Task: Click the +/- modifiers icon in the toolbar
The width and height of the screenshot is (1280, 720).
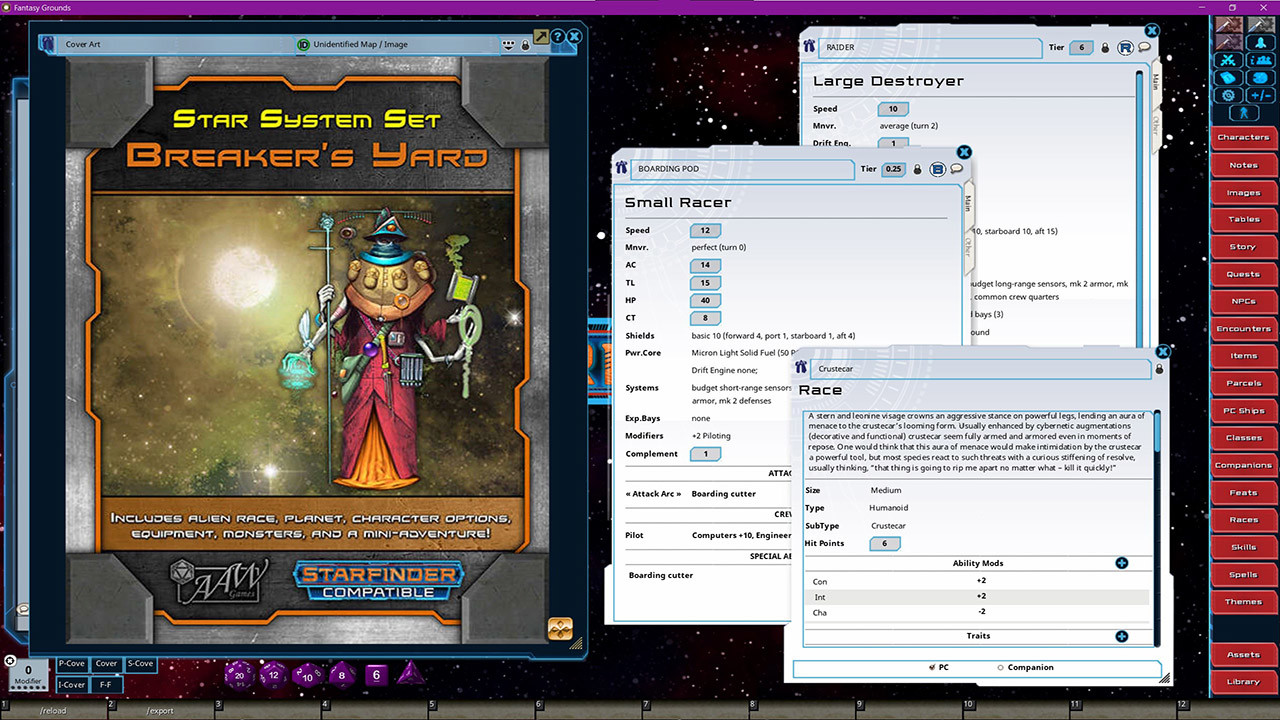Action: [1261, 94]
